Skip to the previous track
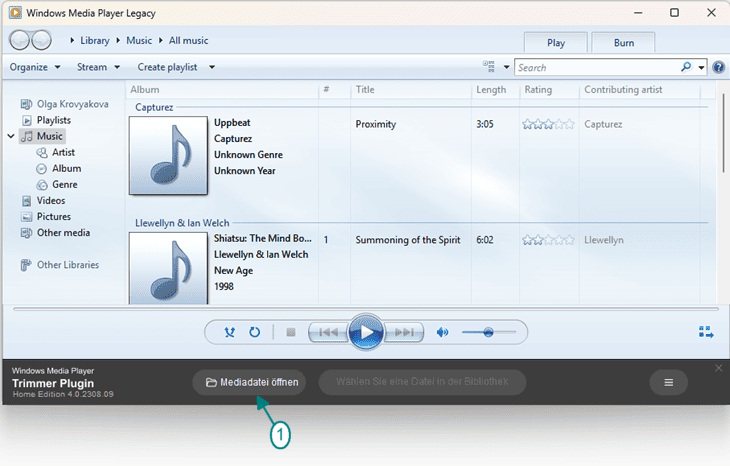The height and width of the screenshot is (466, 730). [x=328, y=332]
